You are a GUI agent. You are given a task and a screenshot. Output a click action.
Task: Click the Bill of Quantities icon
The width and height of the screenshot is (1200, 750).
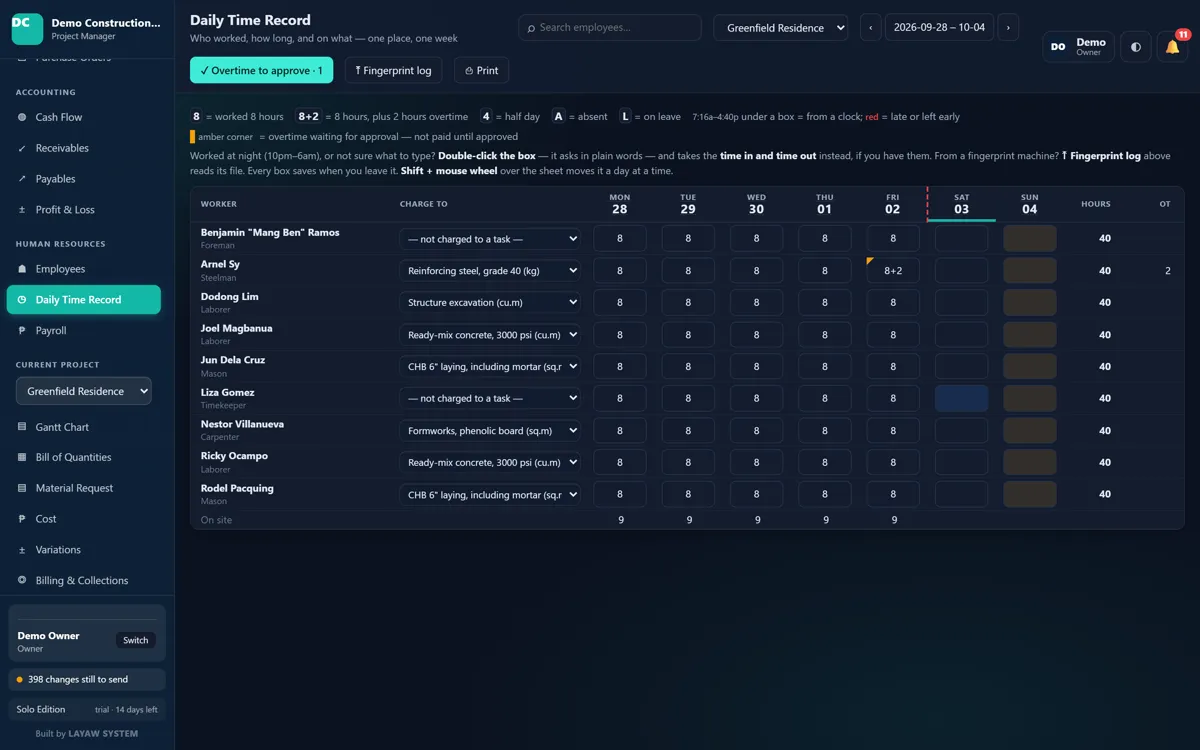pos(22,458)
